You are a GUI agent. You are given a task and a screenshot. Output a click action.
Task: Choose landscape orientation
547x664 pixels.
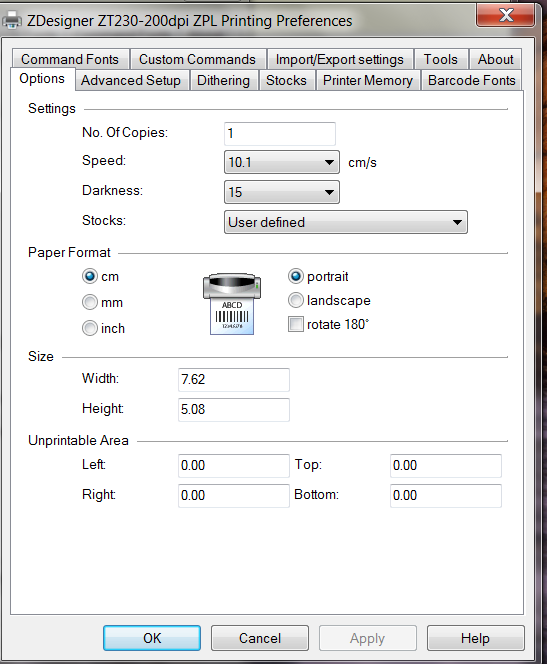(x=296, y=300)
